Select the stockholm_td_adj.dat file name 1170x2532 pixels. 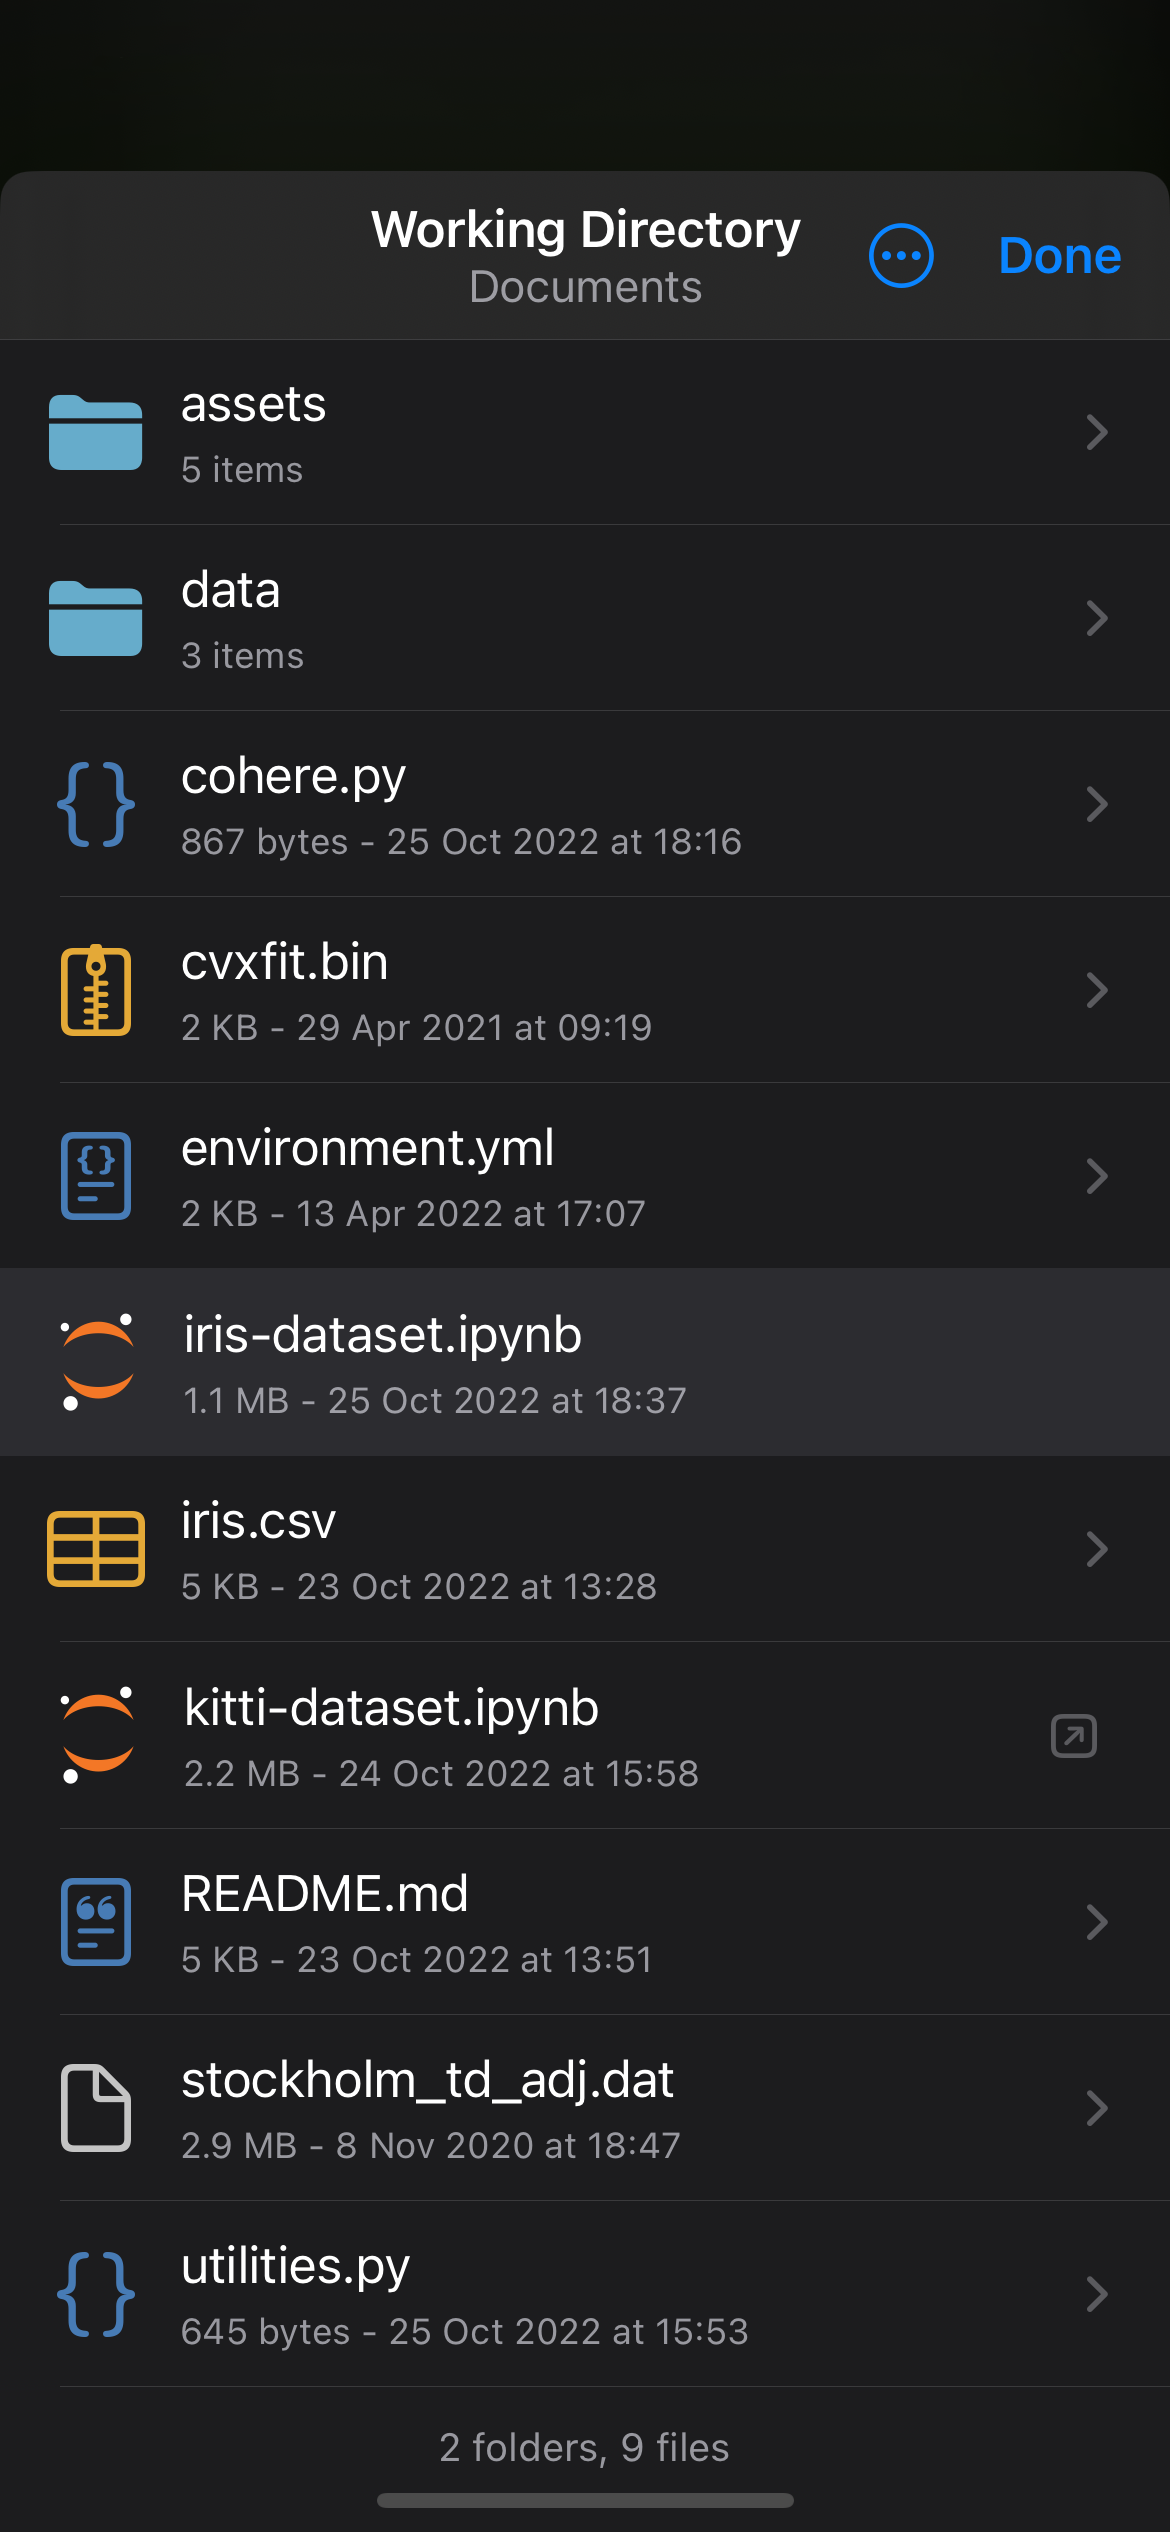coord(427,2080)
